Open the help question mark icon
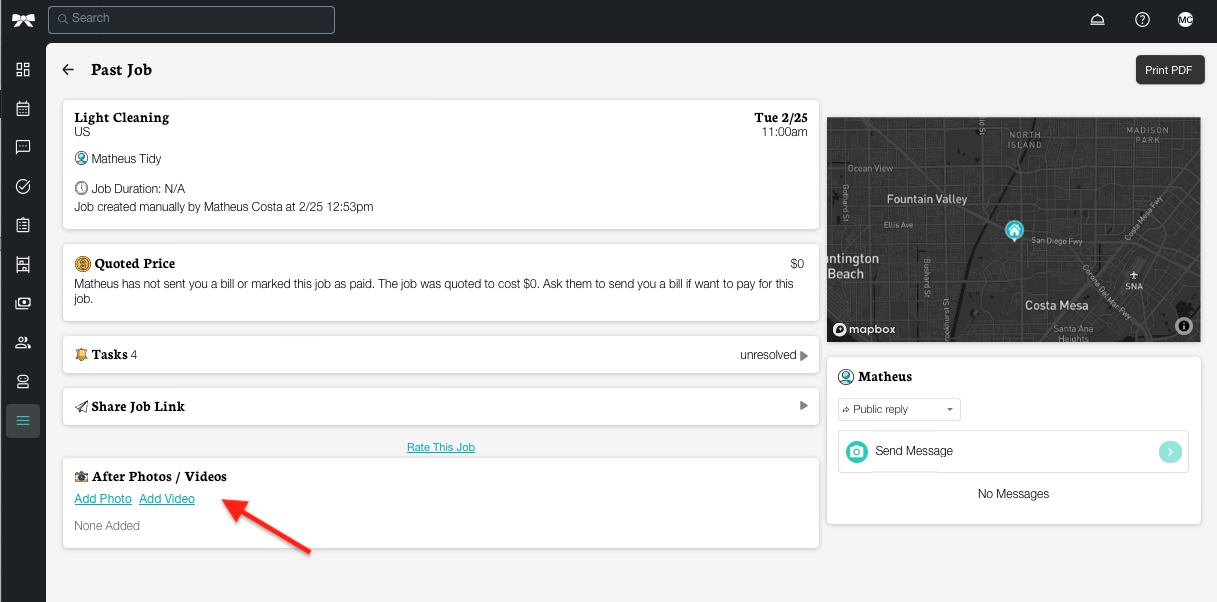This screenshot has height=602, width=1217. [x=1142, y=20]
